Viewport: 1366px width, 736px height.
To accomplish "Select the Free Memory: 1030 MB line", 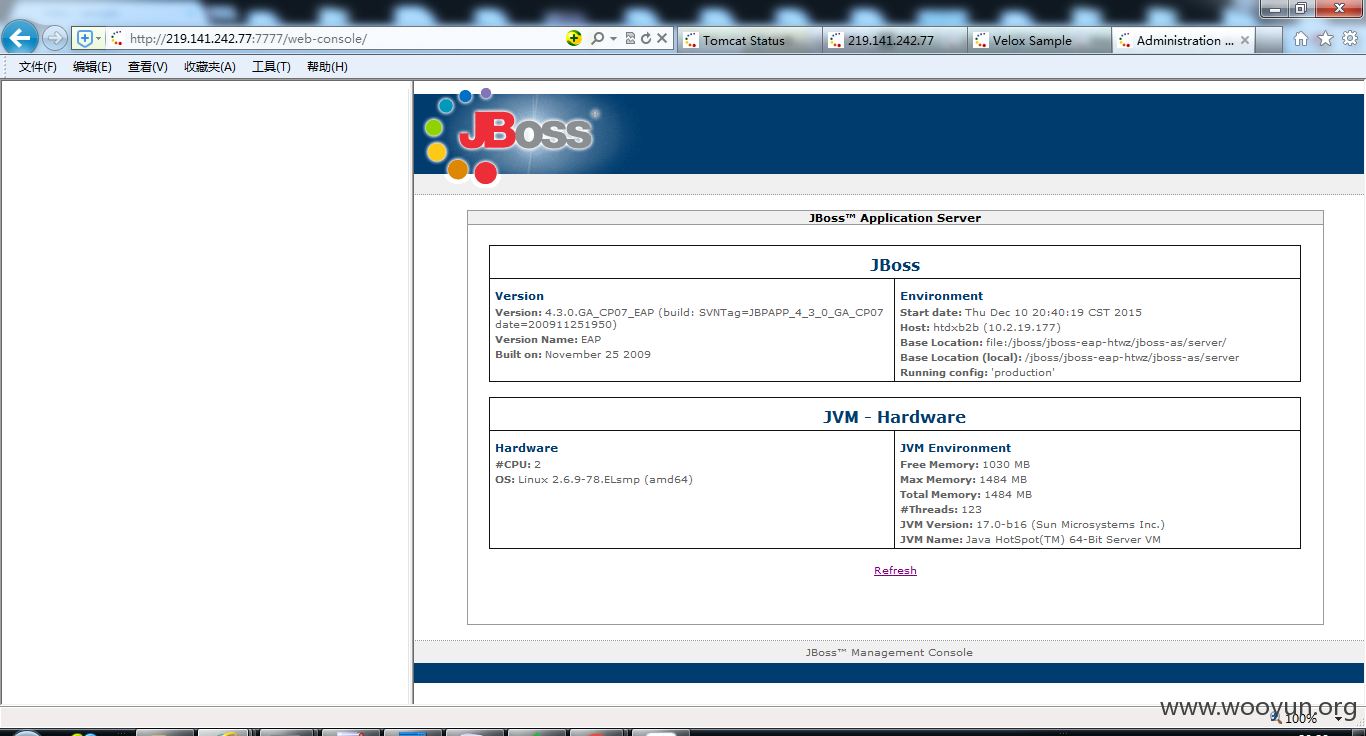I will pos(965,464).
